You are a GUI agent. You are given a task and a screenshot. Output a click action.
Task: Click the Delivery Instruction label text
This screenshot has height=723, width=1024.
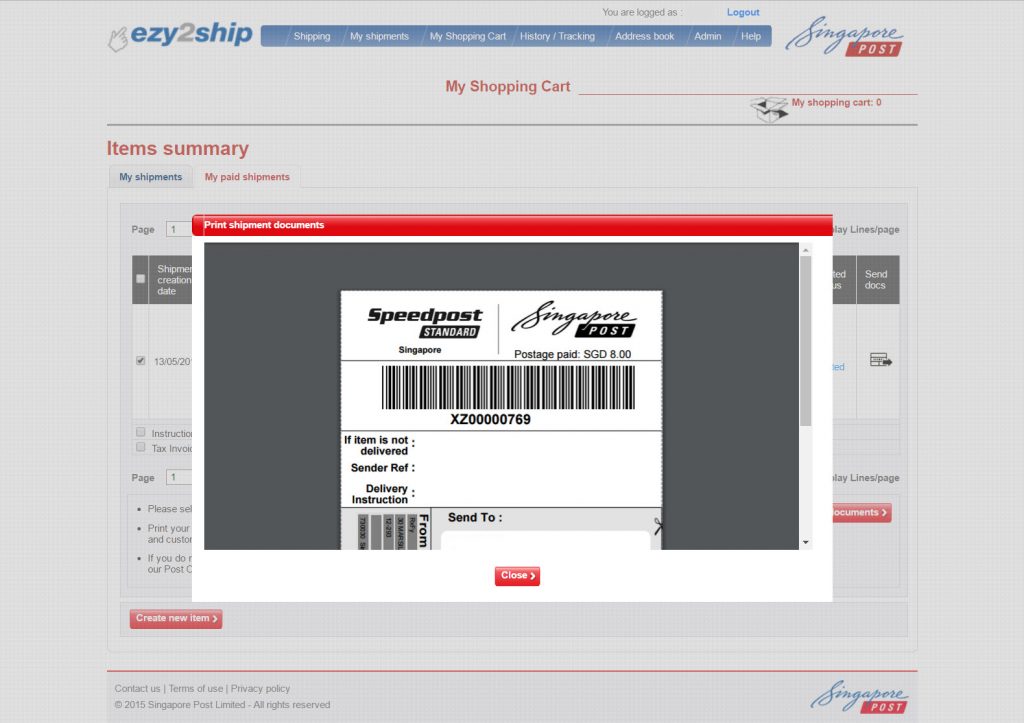pyautogui.click(x=383, y=494)
